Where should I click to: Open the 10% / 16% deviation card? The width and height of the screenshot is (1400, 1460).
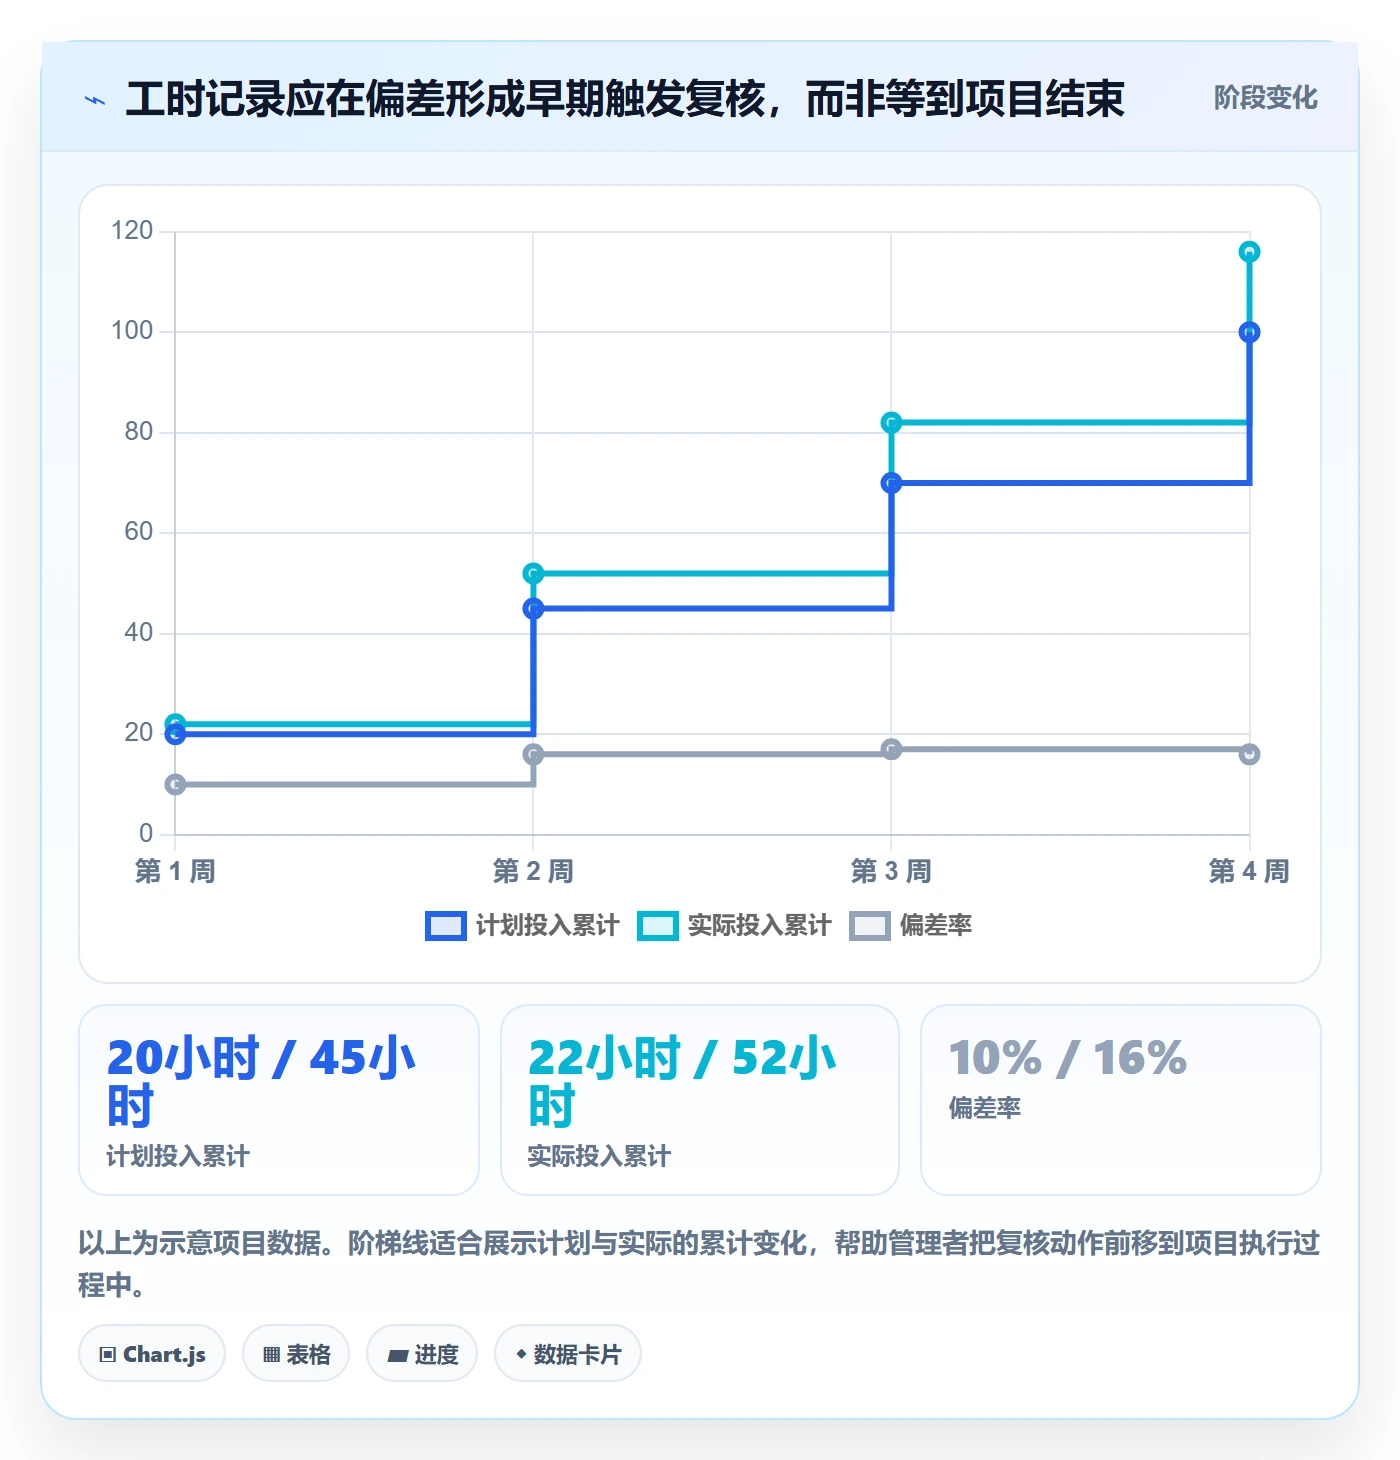tap(1121, 1100)
